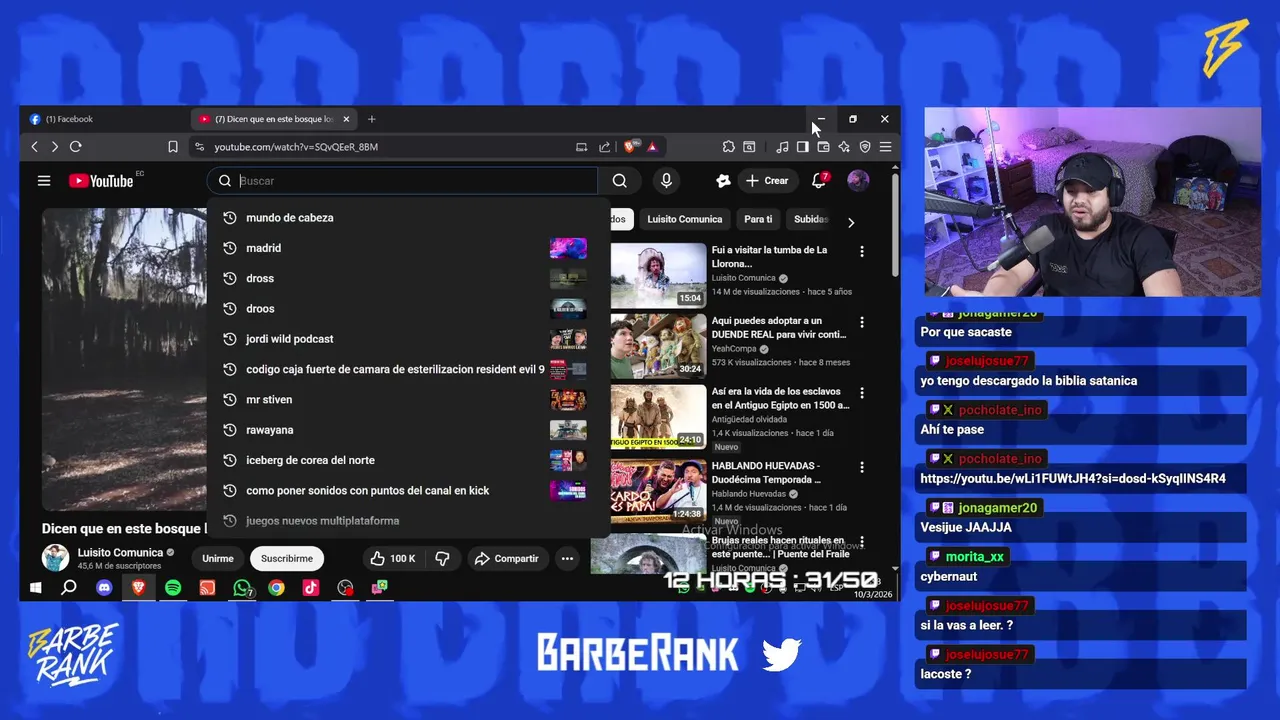Go back in the browser
This screenshot has height=720, width=1280.
coord(35,147)
